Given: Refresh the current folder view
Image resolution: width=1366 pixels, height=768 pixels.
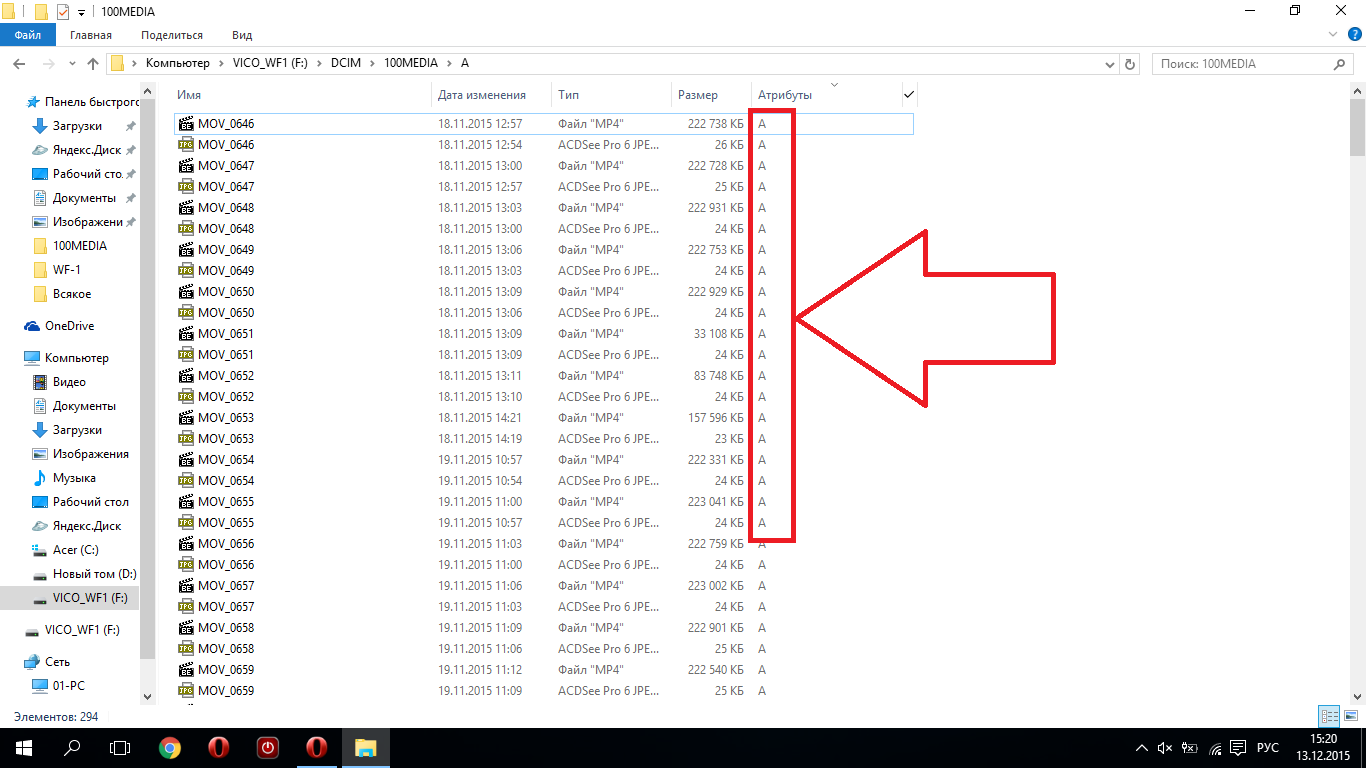Looking at the screenshot, I should (x=1130, y=64).
